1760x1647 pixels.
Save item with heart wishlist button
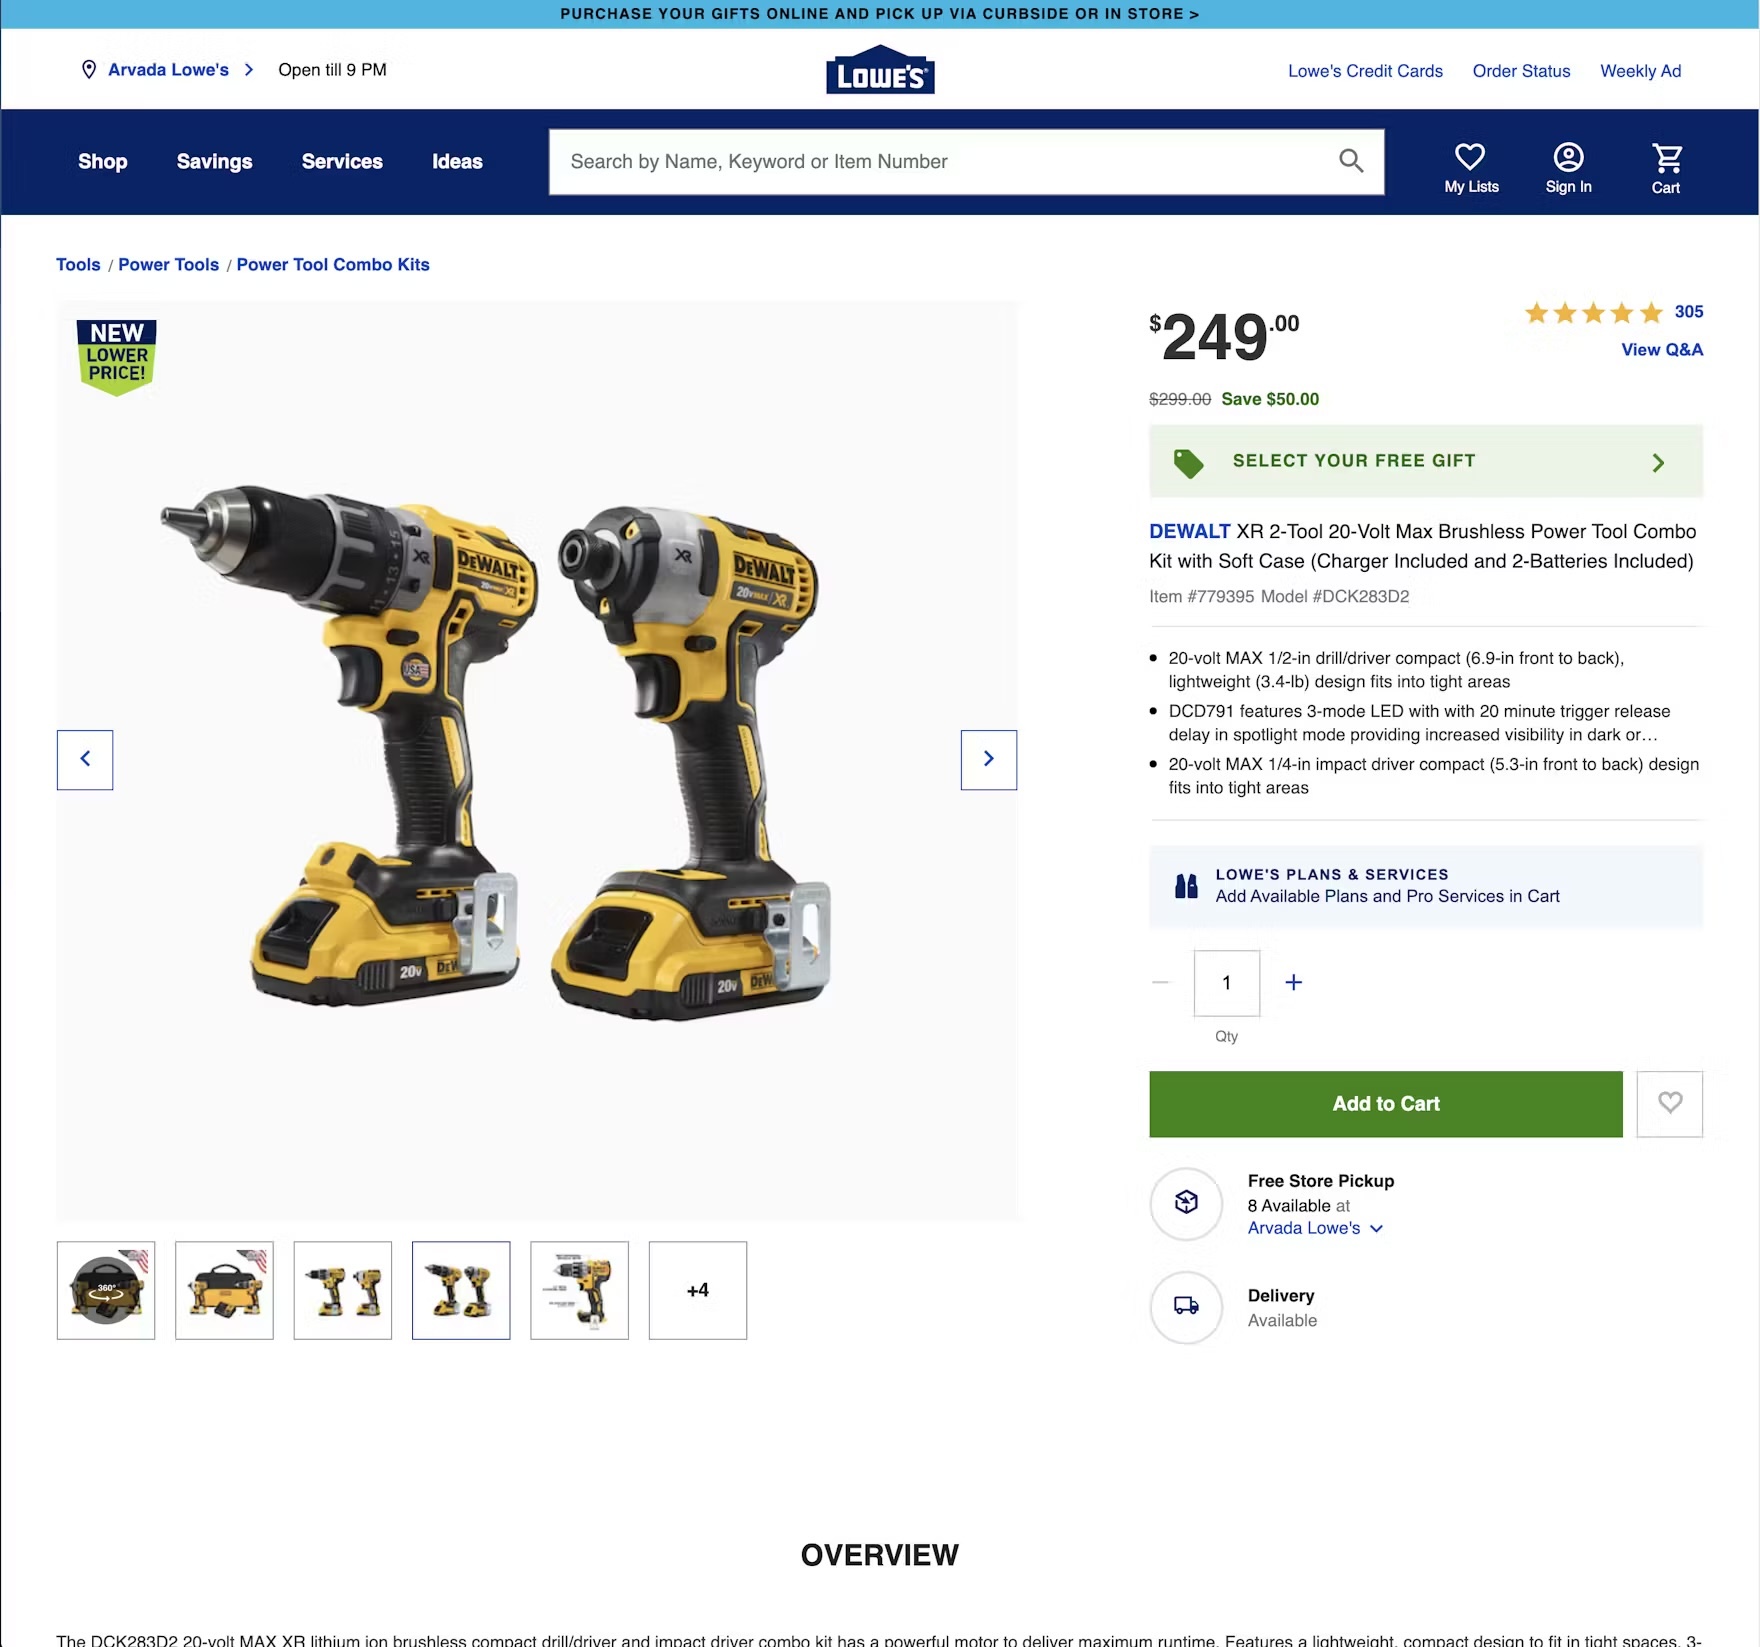[1670, 1104]
